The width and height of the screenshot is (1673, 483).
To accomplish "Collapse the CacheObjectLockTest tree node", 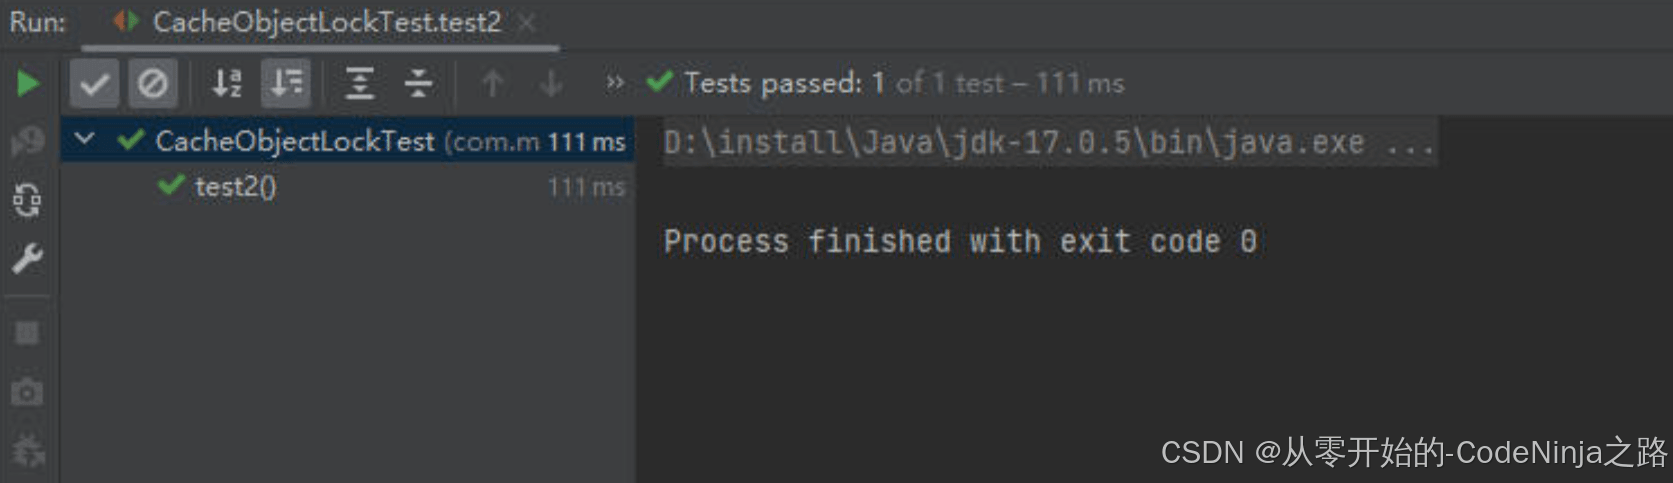I will coord(85,140).
